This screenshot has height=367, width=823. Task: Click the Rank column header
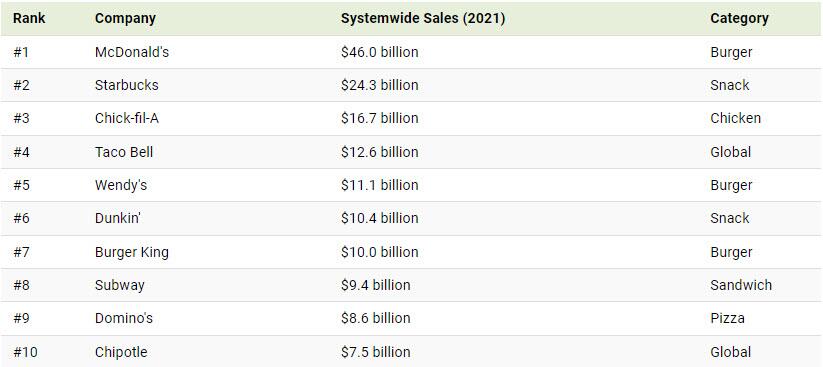[29, 18]
